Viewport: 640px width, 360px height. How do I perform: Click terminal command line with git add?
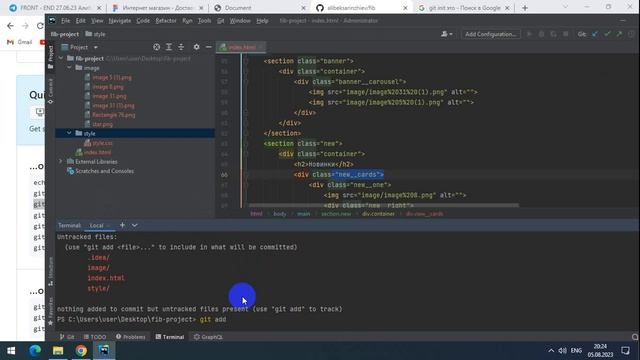[142, 319]
